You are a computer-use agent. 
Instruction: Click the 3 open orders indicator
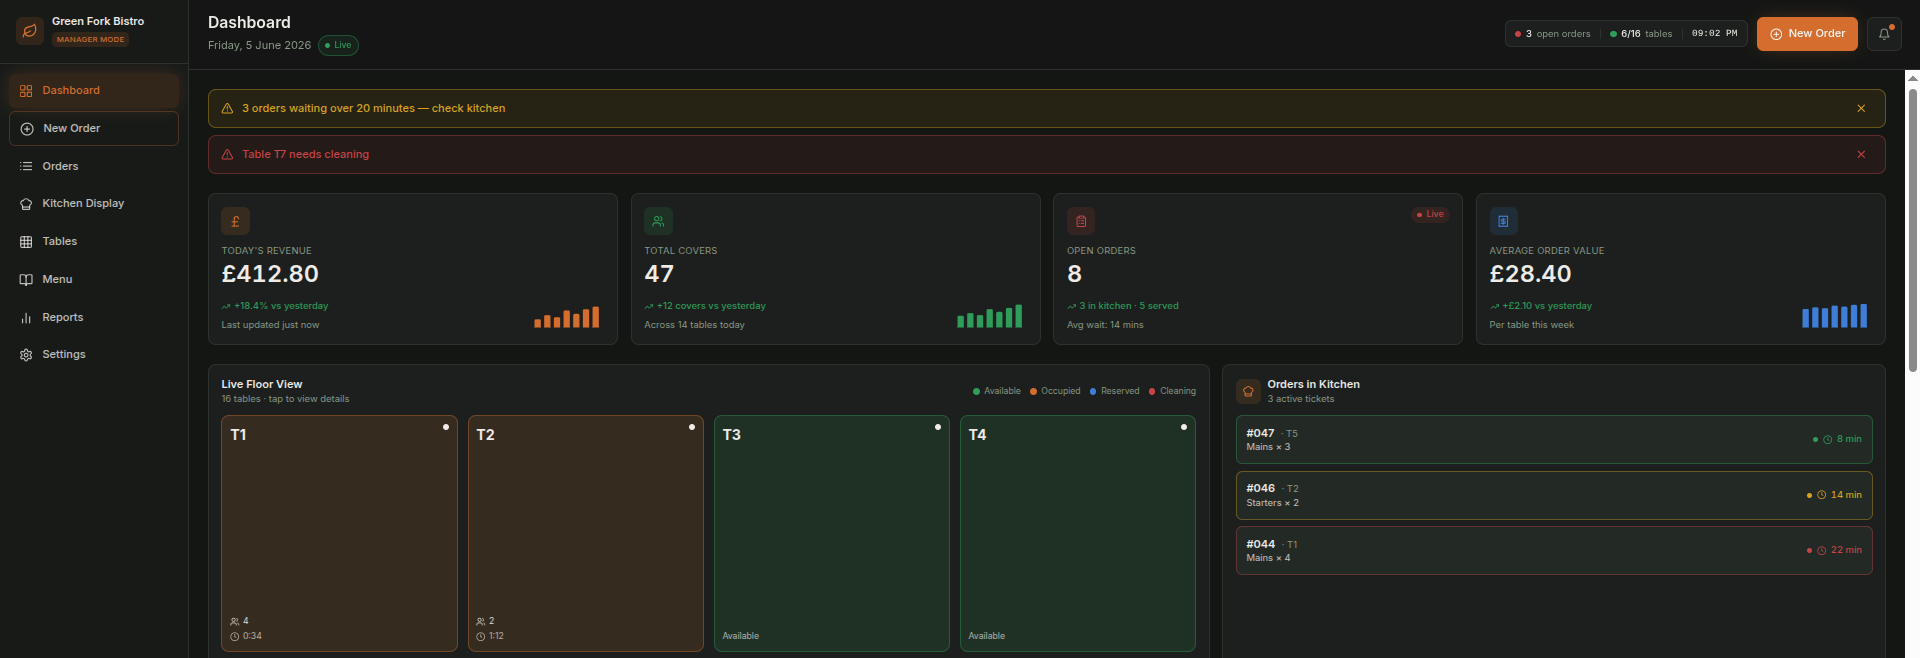[x=1553, y=34]
